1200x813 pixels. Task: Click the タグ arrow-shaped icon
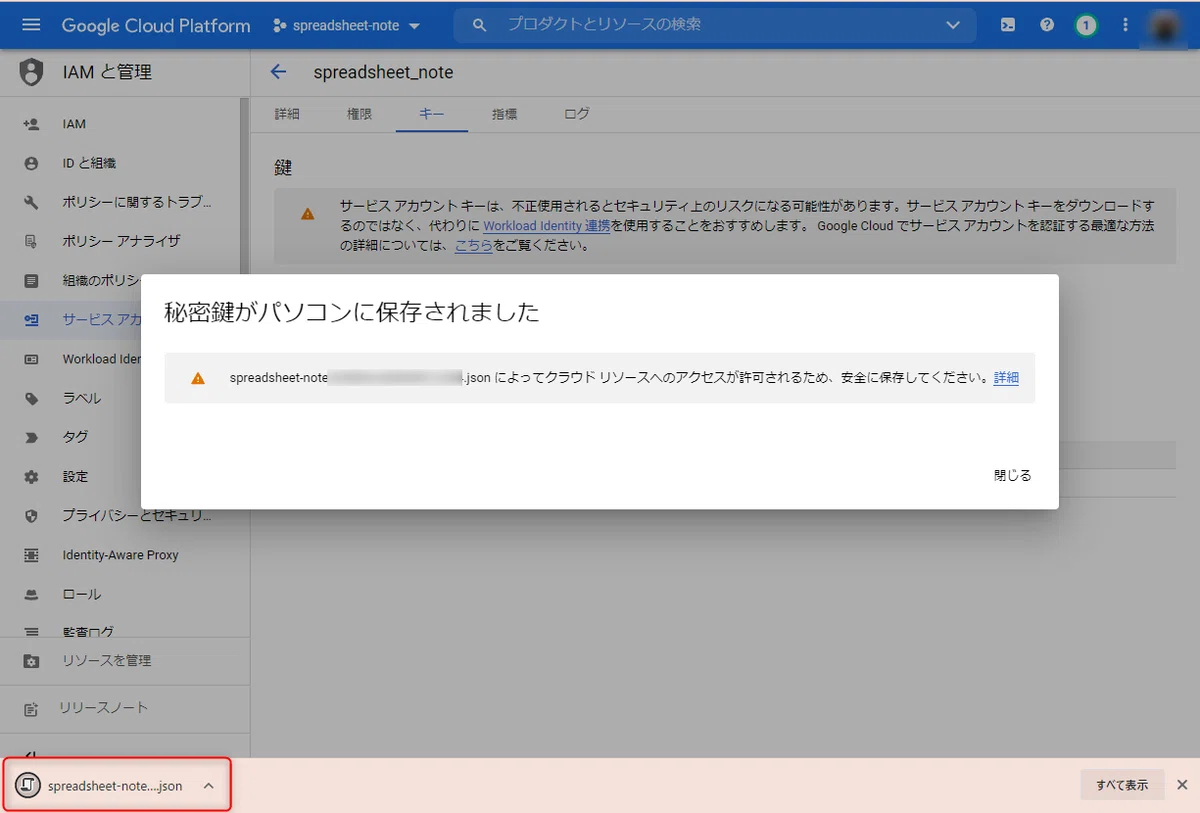31,437
